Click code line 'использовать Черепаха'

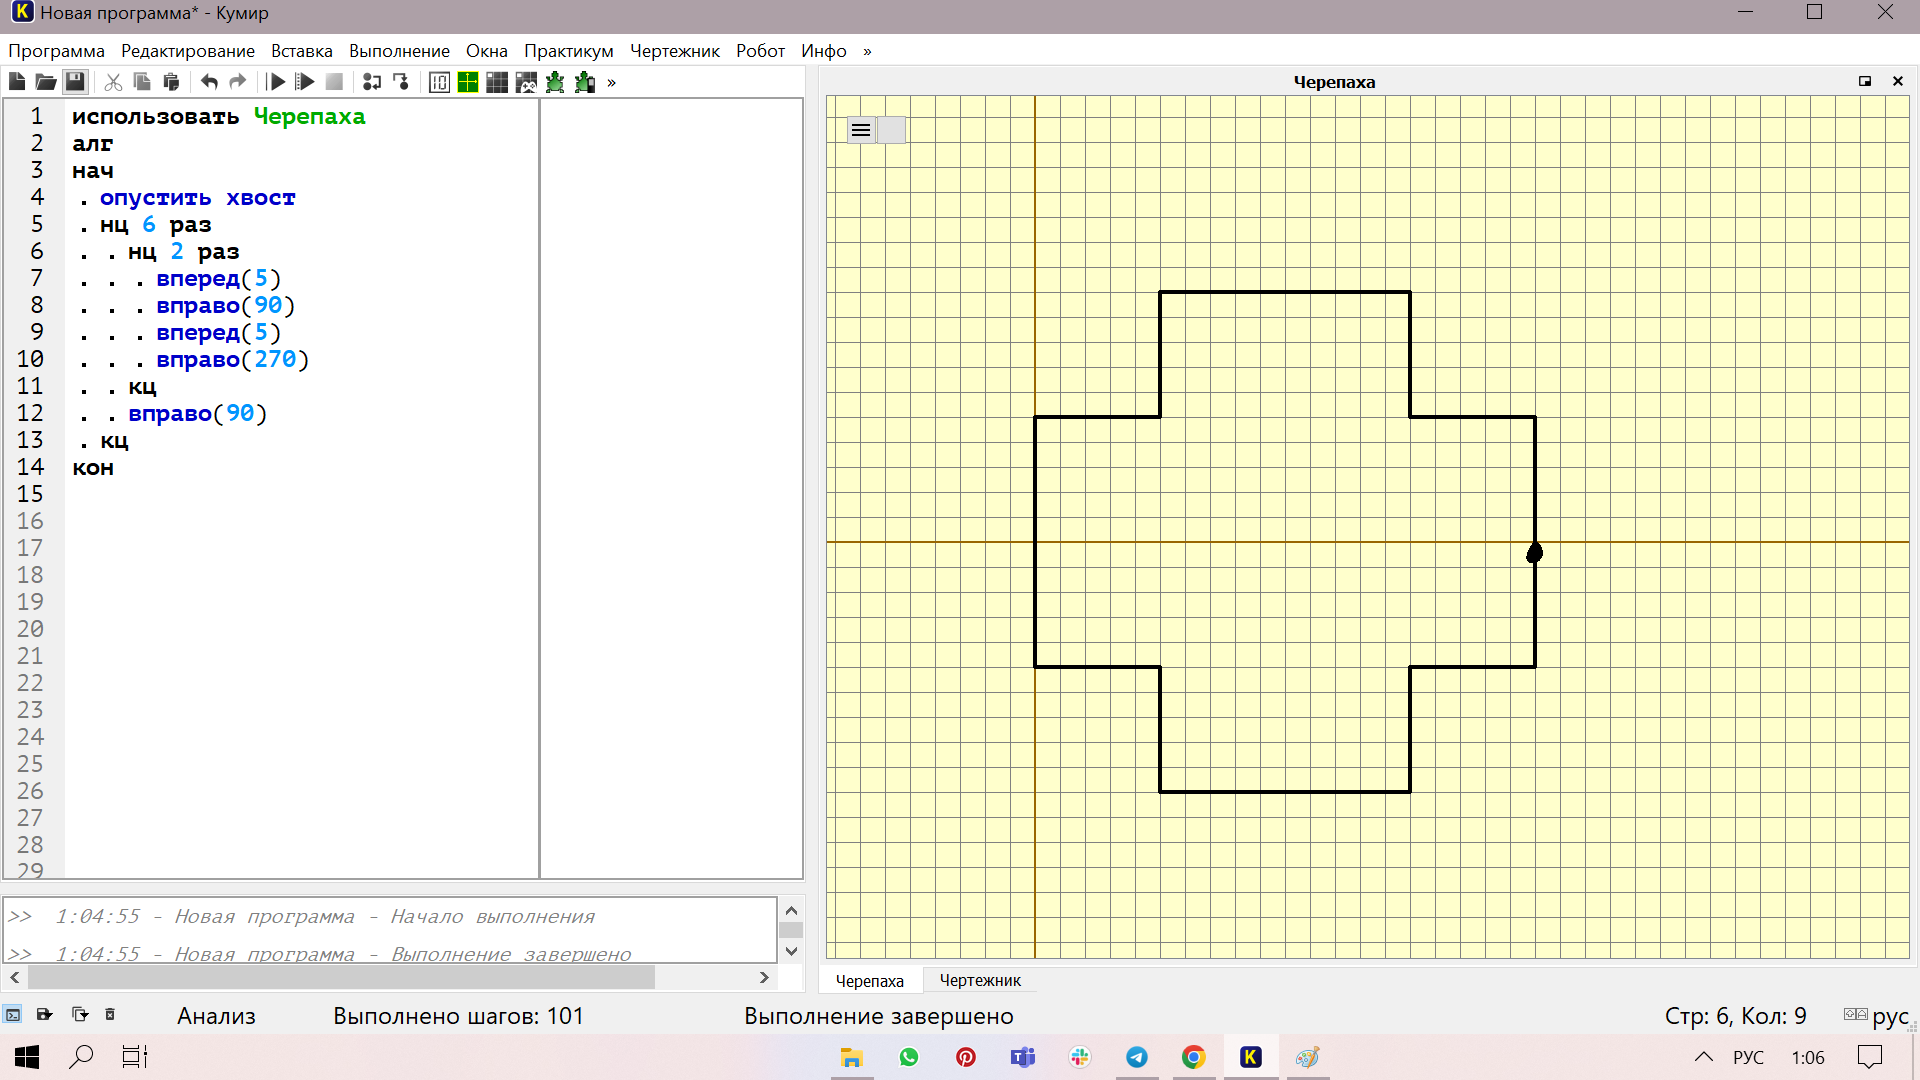click(x=218, y=117)
